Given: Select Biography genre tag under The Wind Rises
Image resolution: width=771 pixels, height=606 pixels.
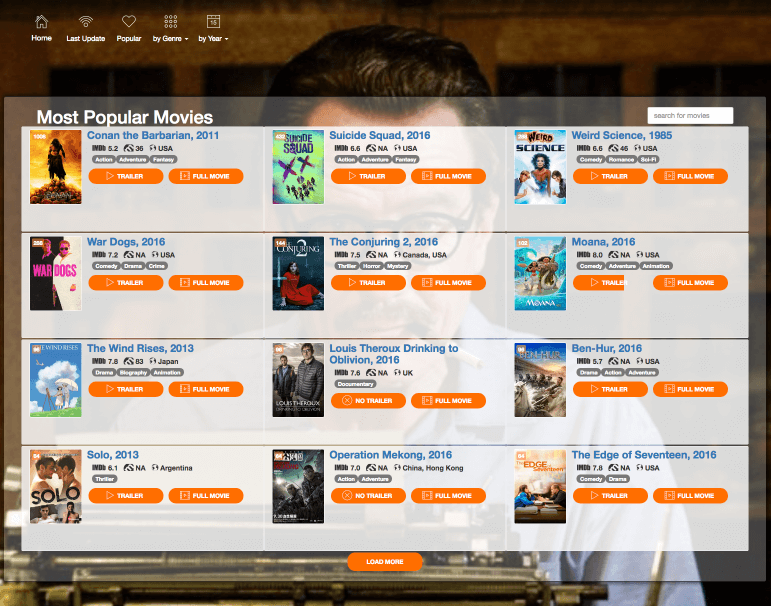Looking at the screenshot, I should [x=133, y=373].
